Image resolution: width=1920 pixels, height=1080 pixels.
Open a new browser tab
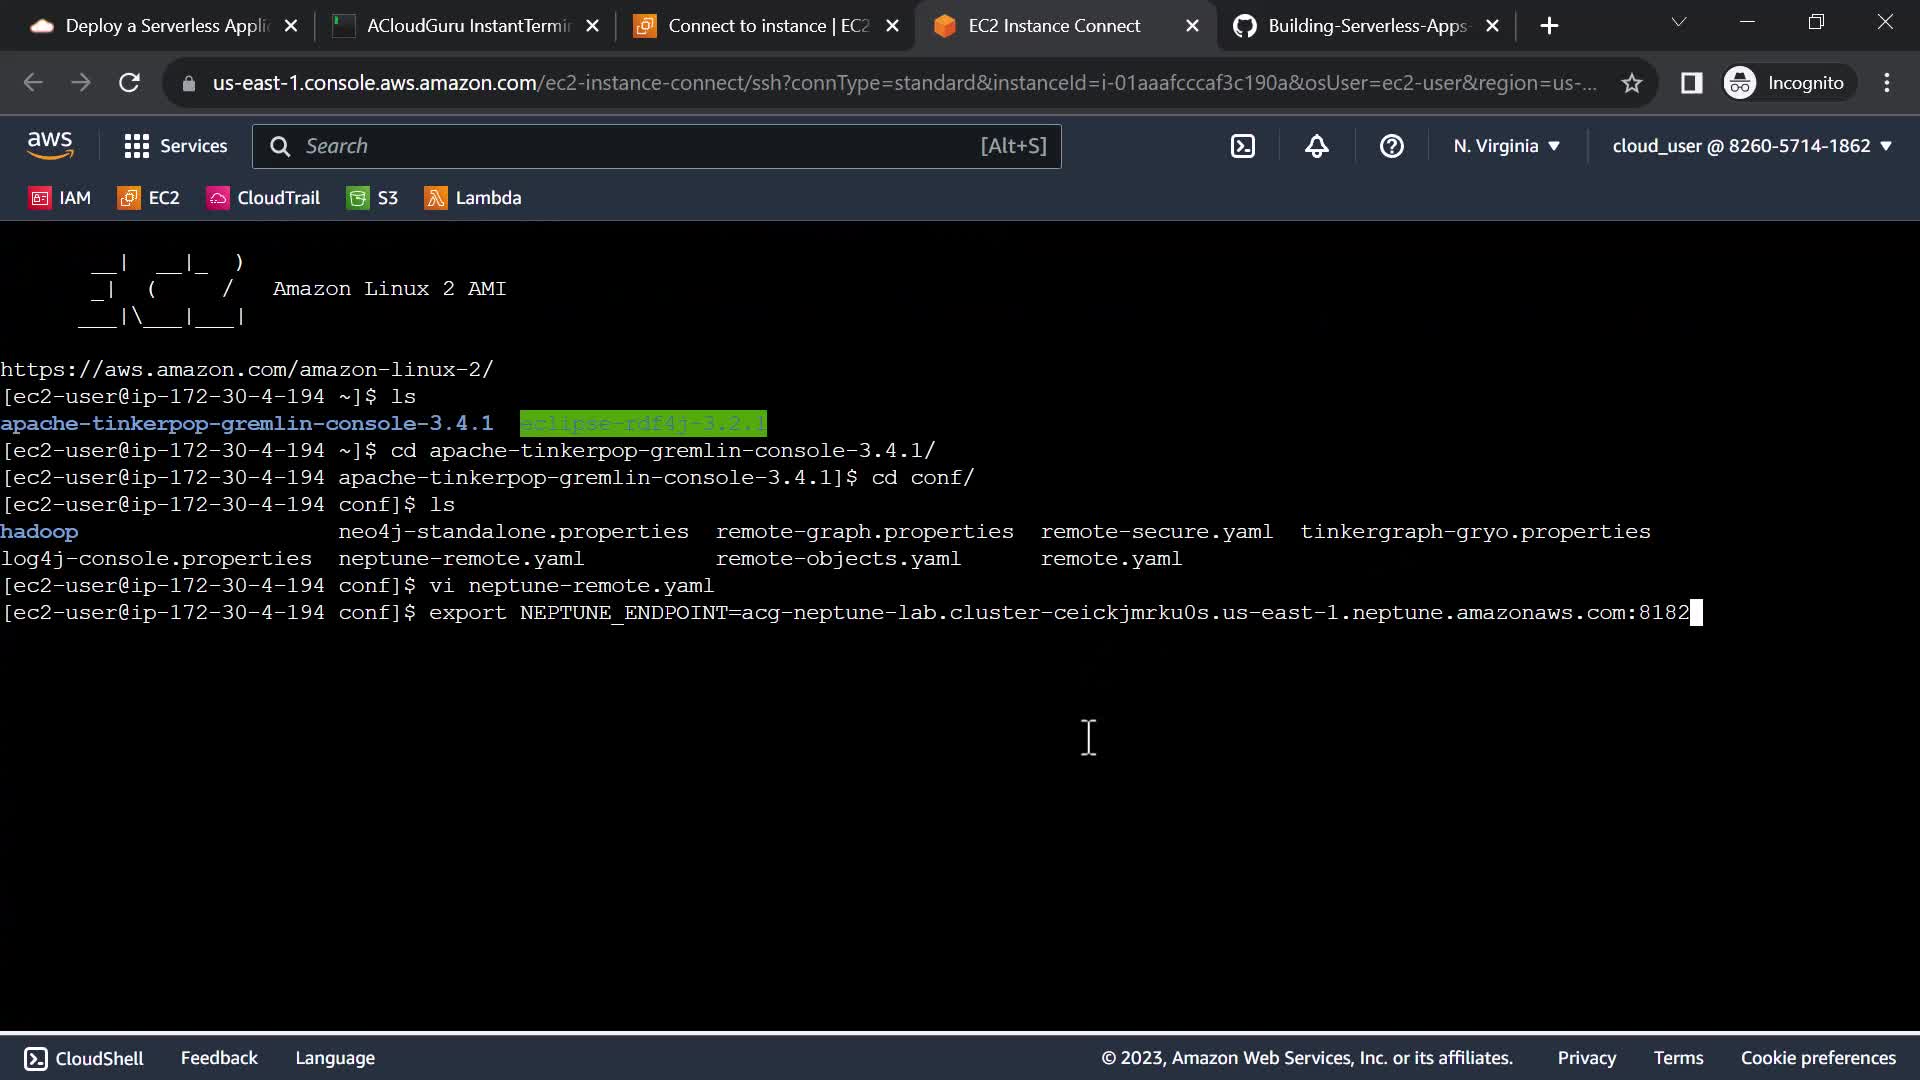click(x=1549, y=26)
